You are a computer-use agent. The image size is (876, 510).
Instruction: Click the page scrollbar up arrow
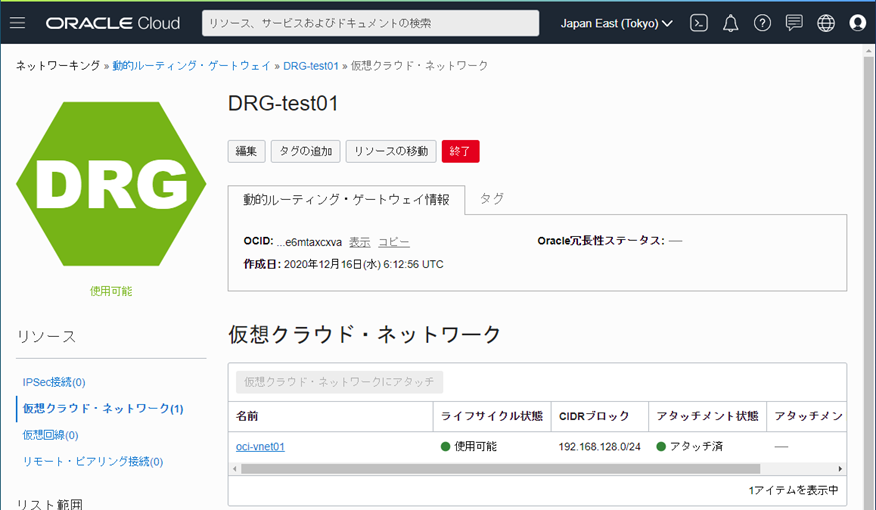(x=868, y=51)
